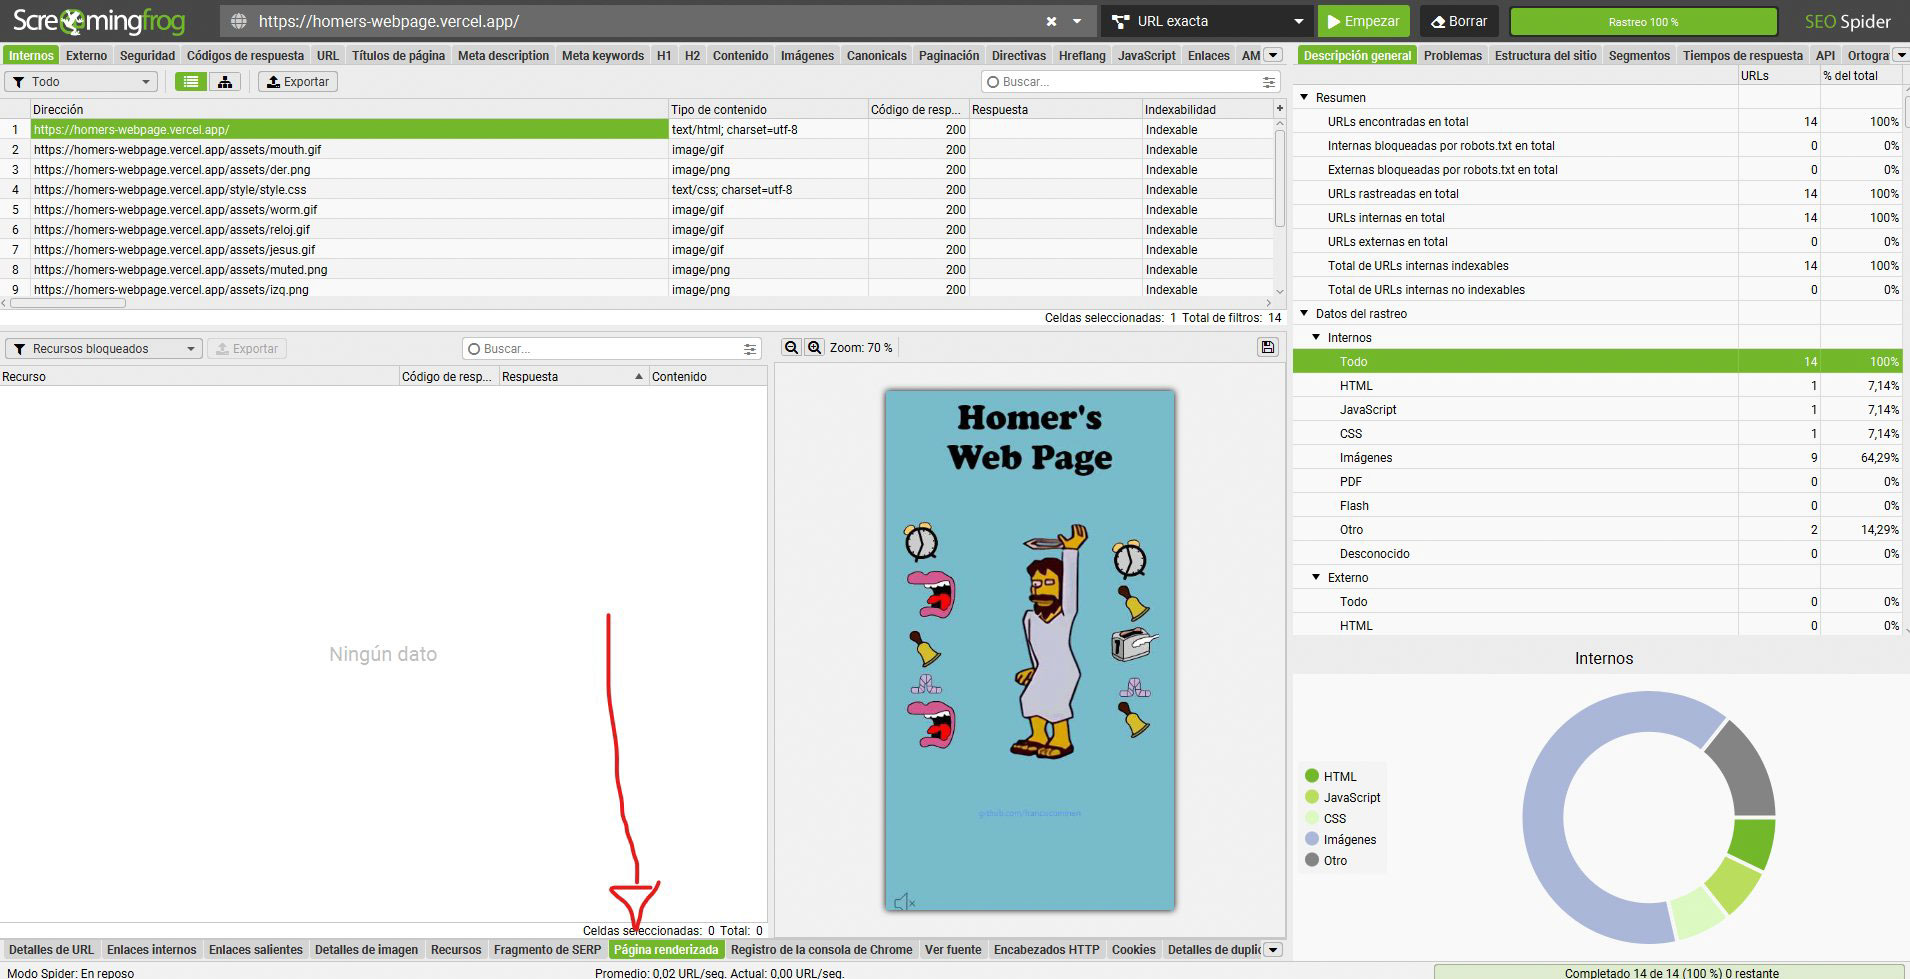Clear the URL field with the X icon

pos(1051,21)
